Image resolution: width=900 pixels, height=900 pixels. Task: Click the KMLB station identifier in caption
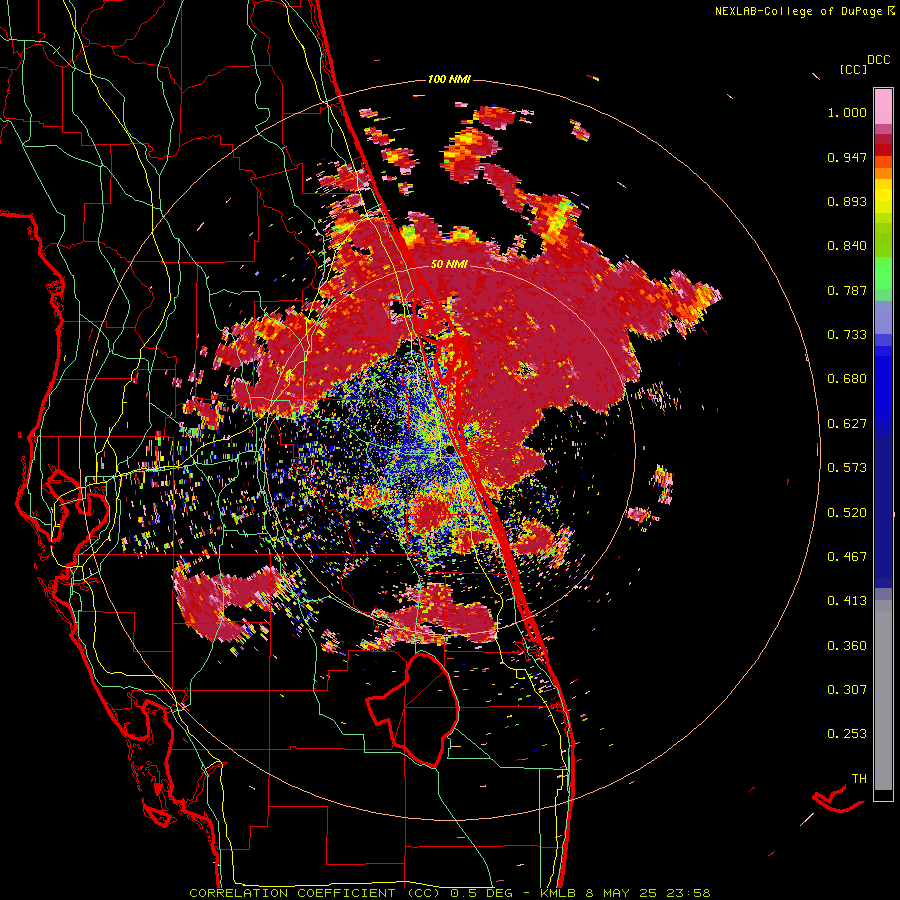click(x=560, y=893)
